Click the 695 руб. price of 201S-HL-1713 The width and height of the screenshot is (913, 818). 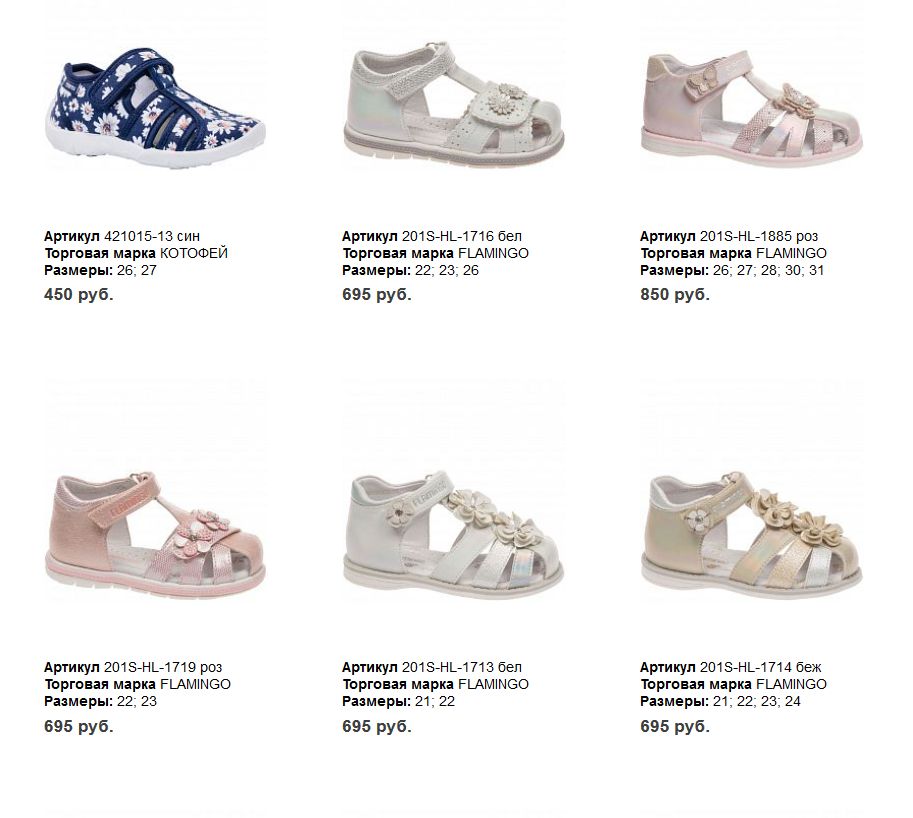(377, 727)
